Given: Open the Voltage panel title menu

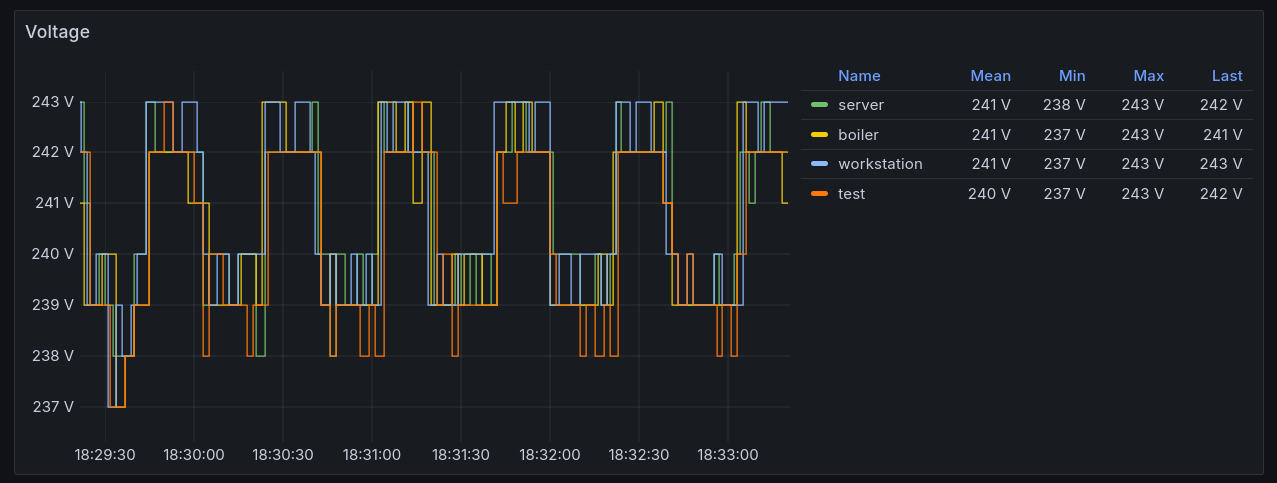Looking at the screenshot, I should (x=57, y=32).
